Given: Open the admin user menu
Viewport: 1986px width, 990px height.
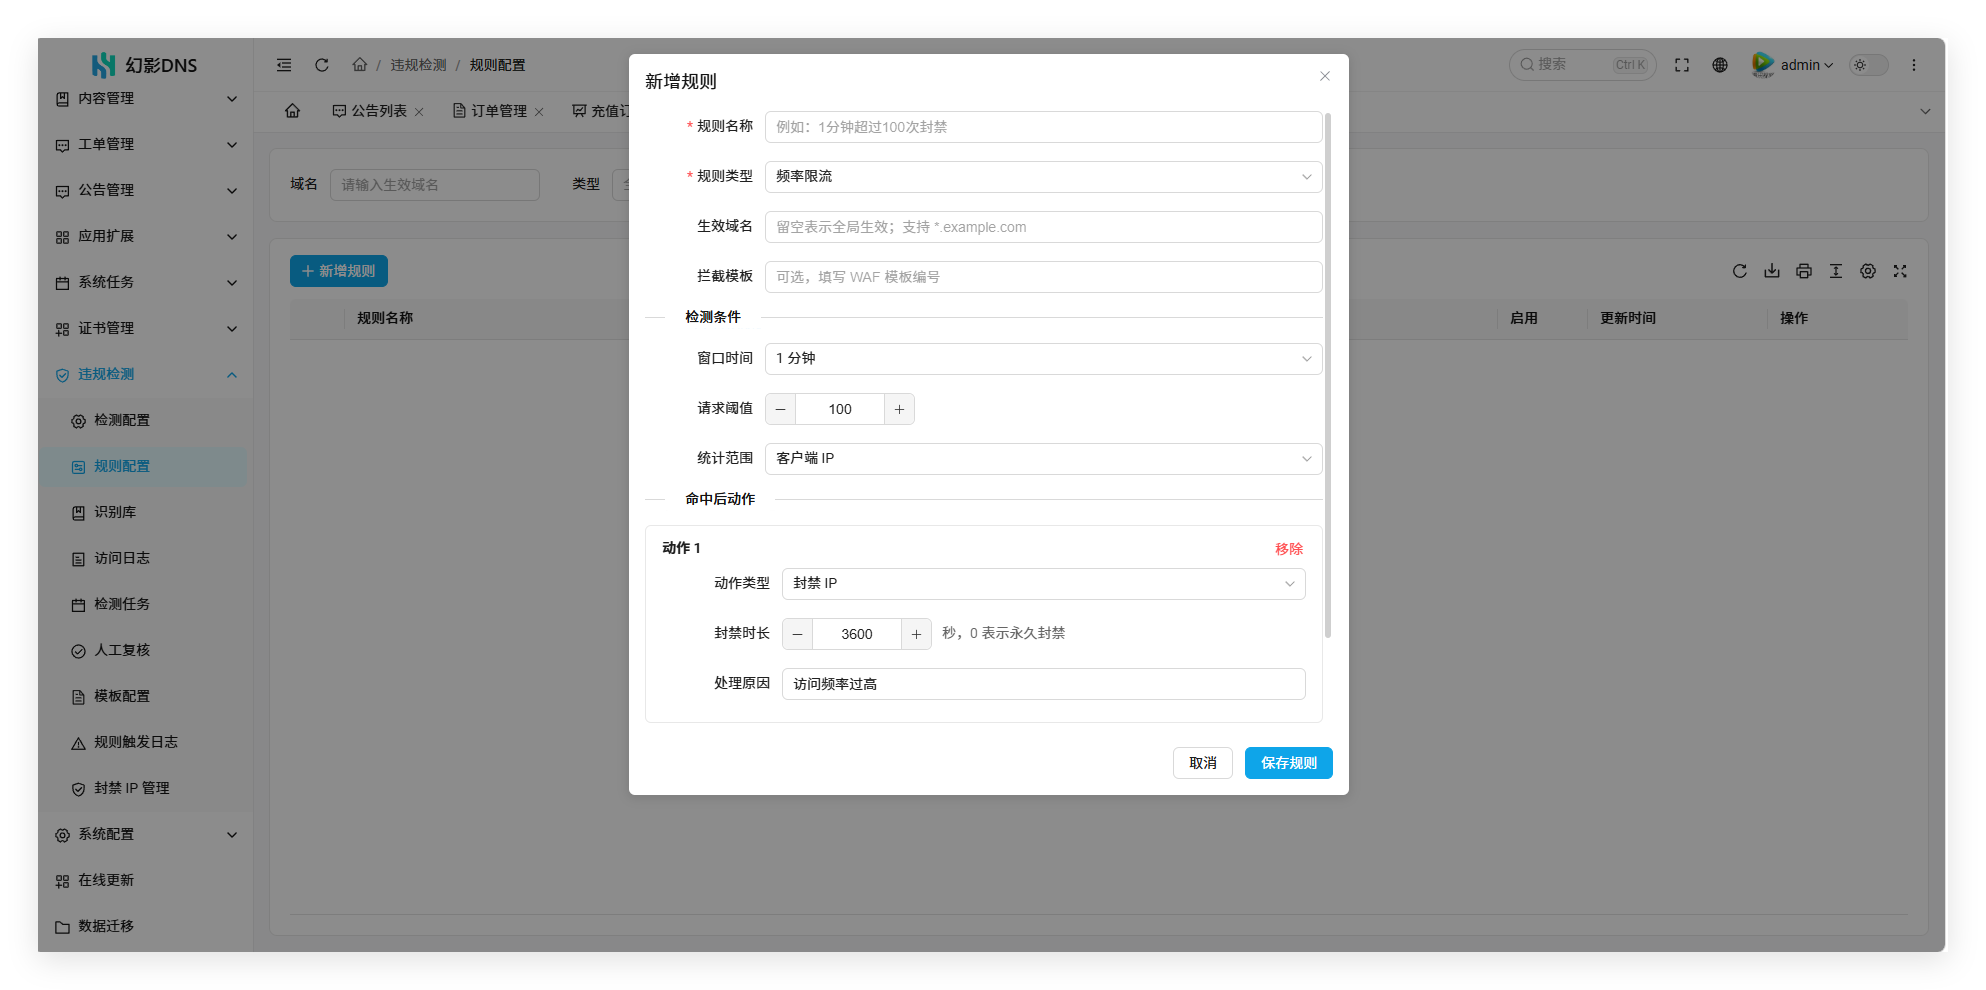Looking at the screenshot, I should coord(1793,65).
